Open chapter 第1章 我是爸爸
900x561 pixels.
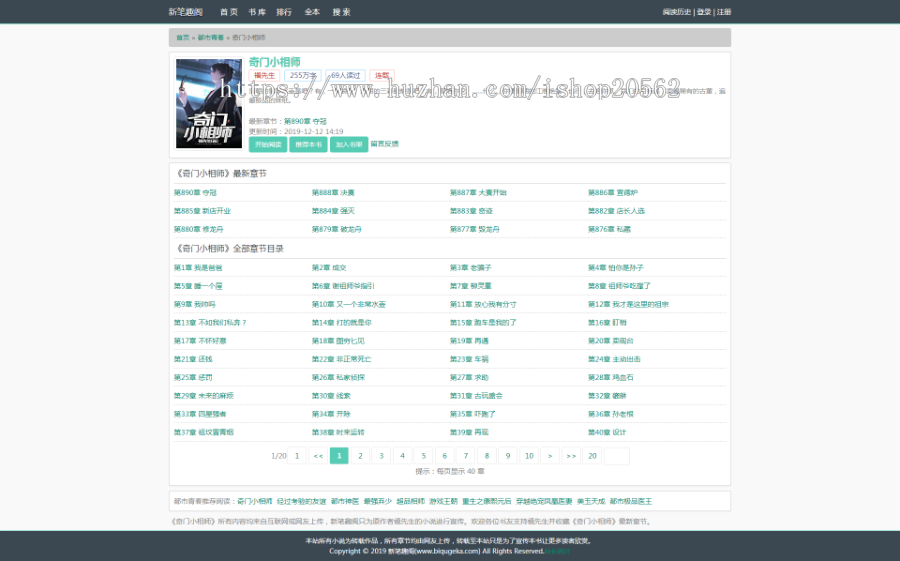point(198,268)
